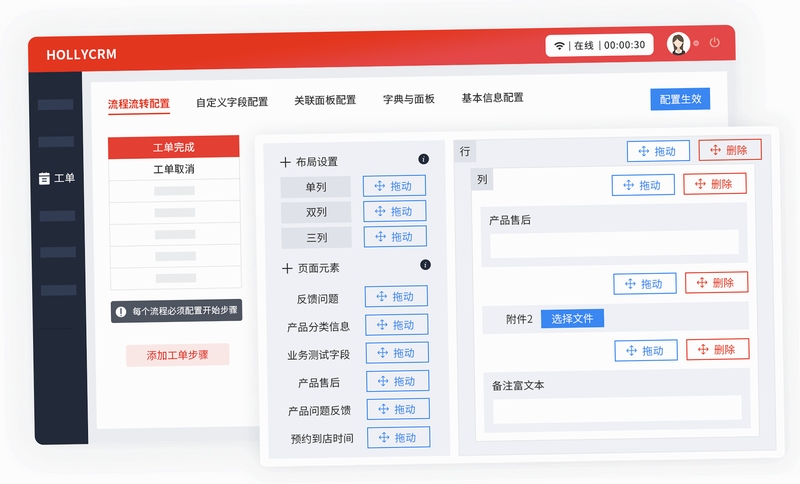Click 添加工单步骤 button
The width and height of the screenshot is (800, 484).
pyautogui.click(x=178, y=355)
